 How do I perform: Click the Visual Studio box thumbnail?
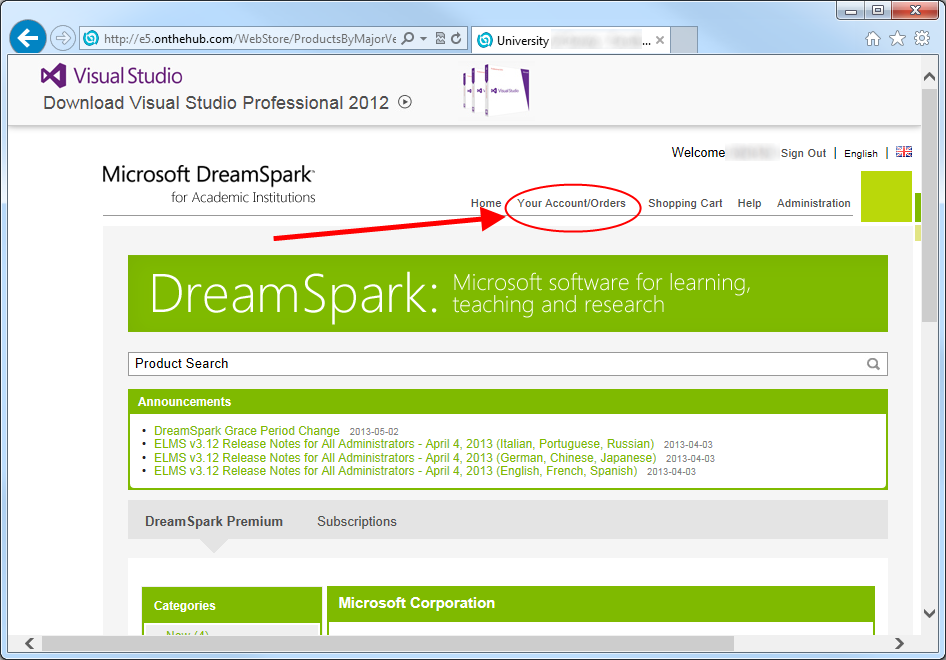point(496,90)
